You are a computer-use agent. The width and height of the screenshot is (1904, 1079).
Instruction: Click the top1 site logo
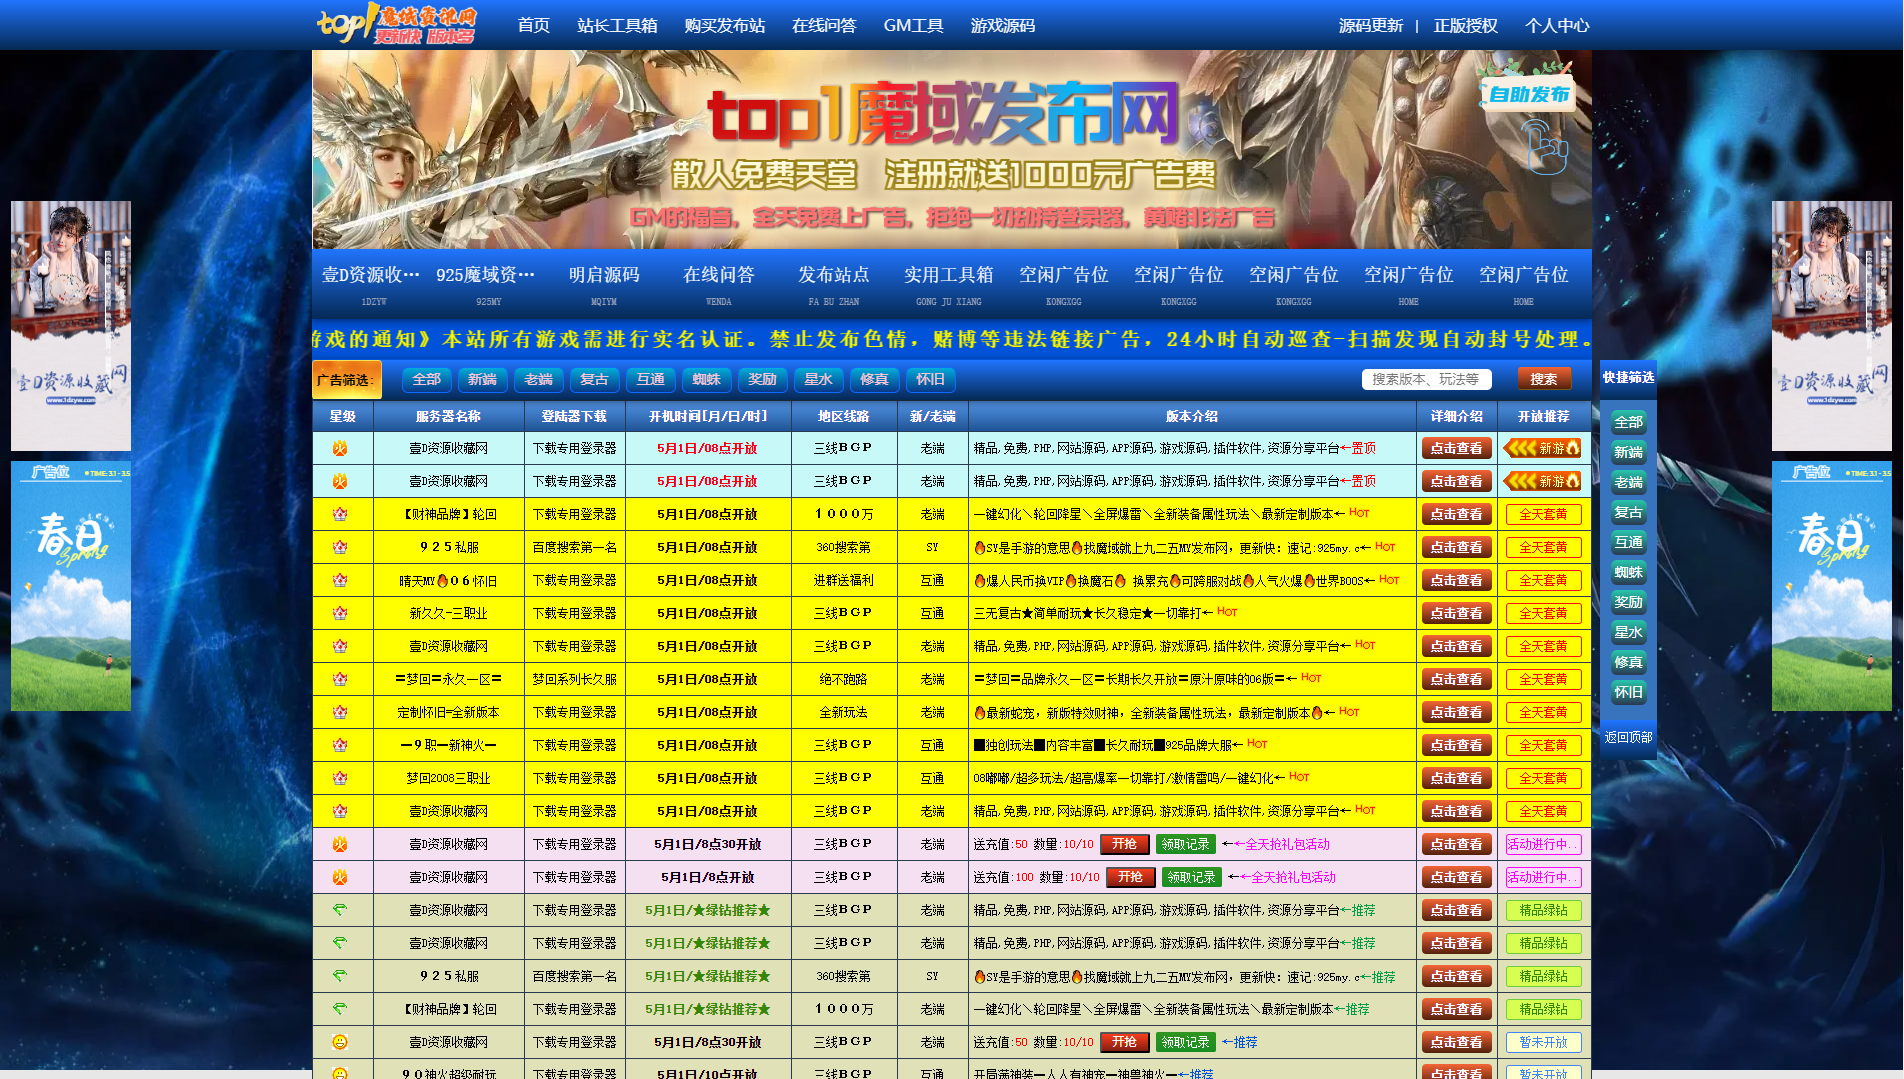click(396, 24)
